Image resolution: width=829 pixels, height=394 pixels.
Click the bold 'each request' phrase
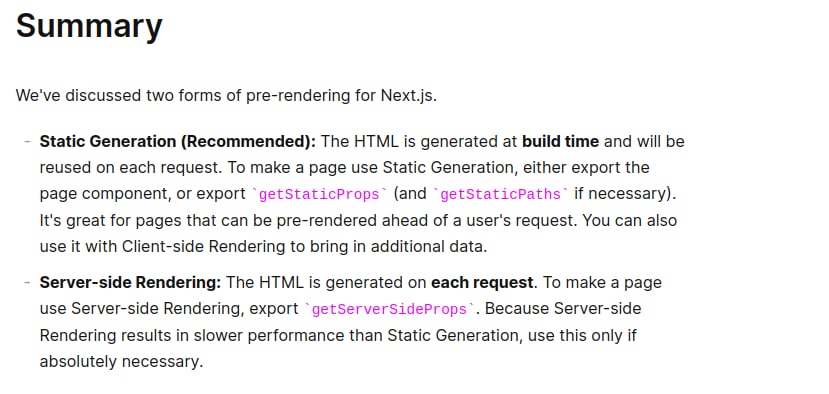482,282
